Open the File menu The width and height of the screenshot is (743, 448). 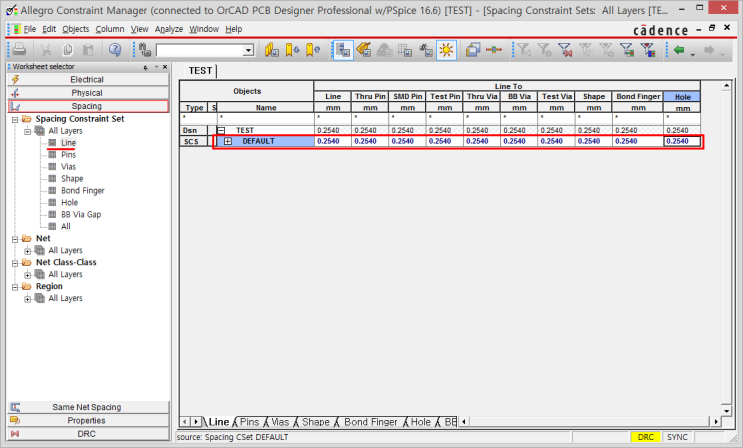pos(30,29)
